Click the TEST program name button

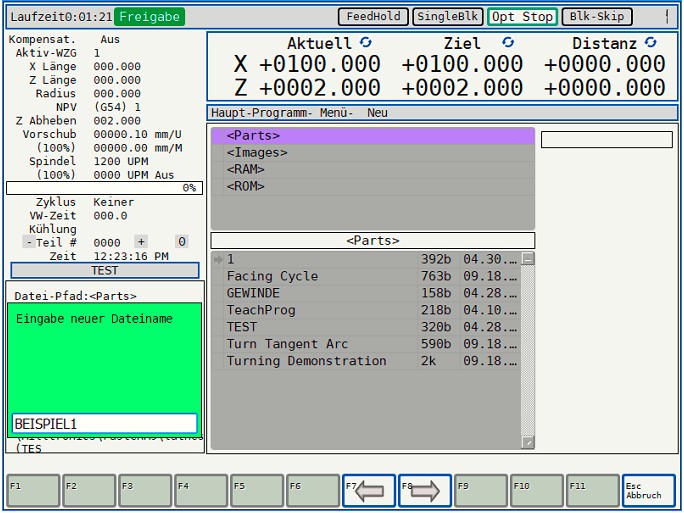coord(105,270)
